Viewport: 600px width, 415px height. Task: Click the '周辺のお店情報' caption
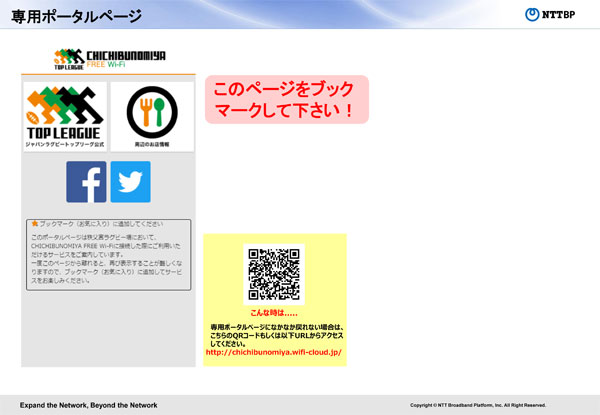(x=152, y=145)
